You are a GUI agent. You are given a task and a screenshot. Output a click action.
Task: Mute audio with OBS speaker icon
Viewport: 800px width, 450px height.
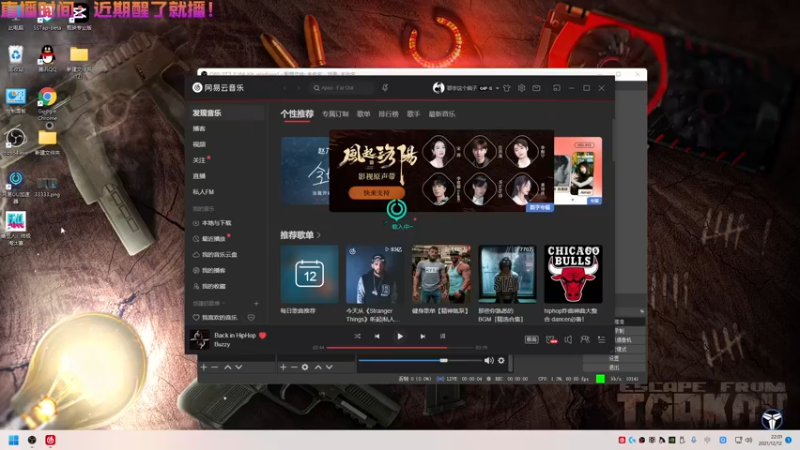[489, 360]
